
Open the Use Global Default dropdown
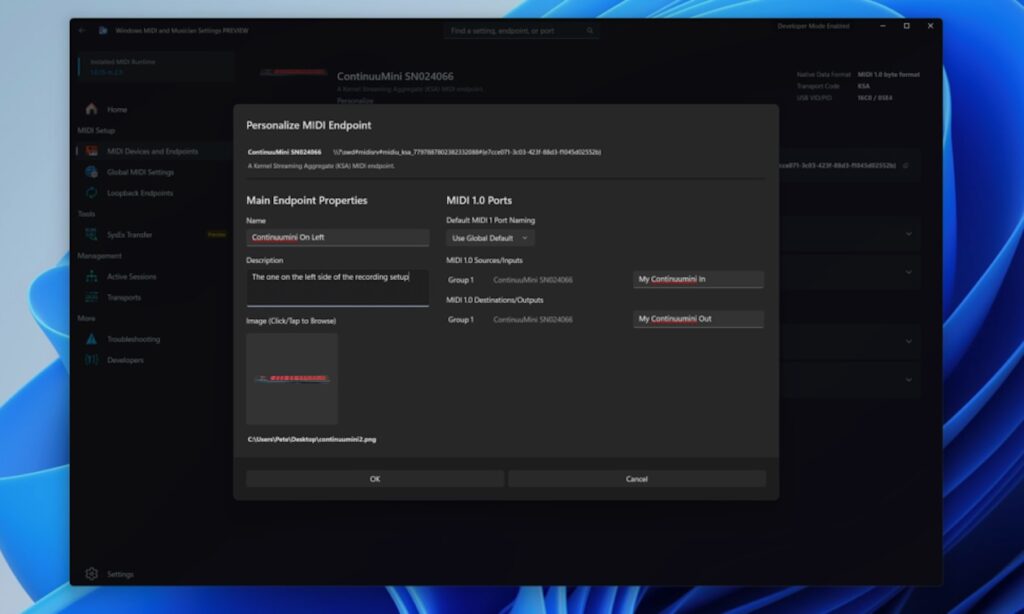point(489,238)
